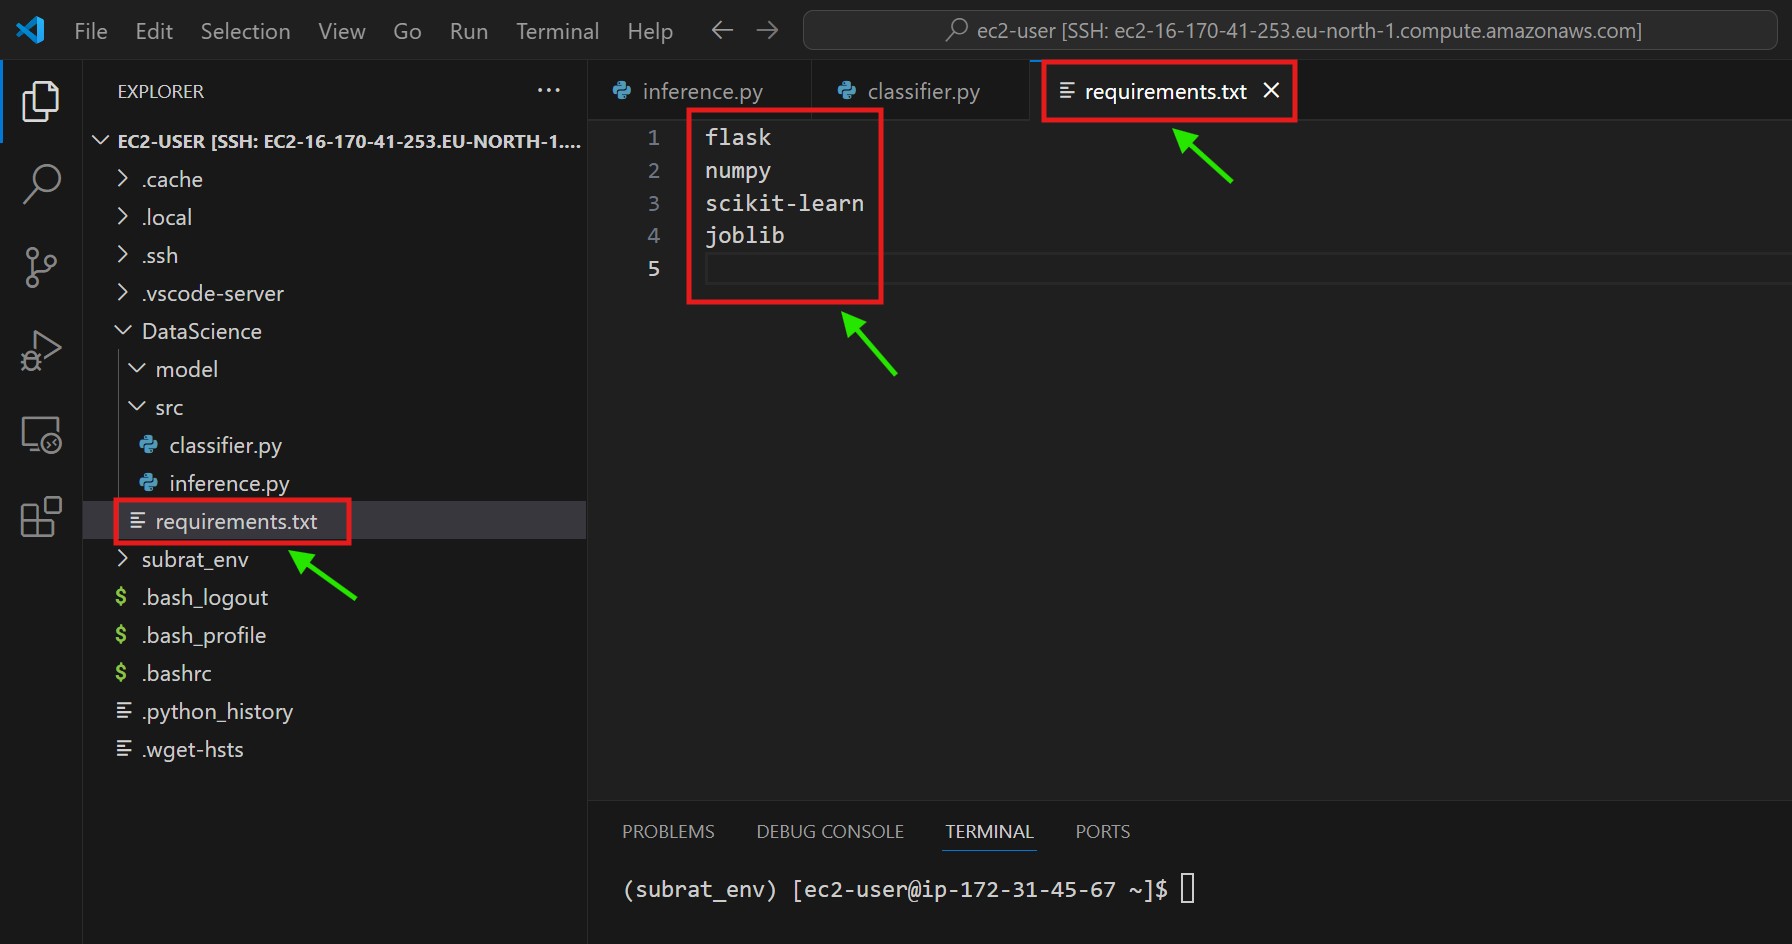Collapse the src folder
The width and height of the screenshot is (1792, 944).
pos(169,408)
